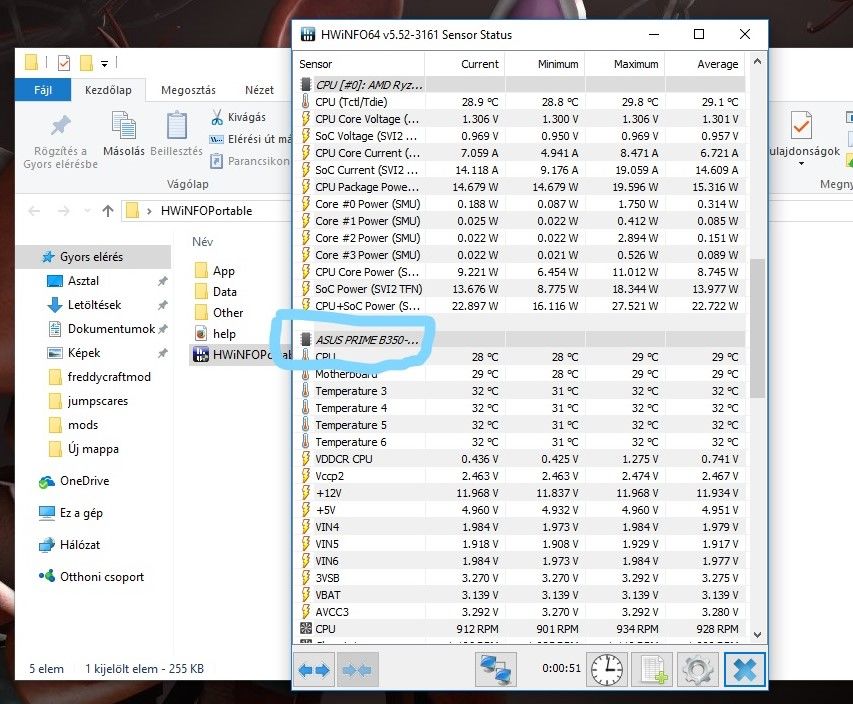Close sensors with the blue X button
Image resolution: width=853 pixels, height=704 pixels.
tap(744, 669)
